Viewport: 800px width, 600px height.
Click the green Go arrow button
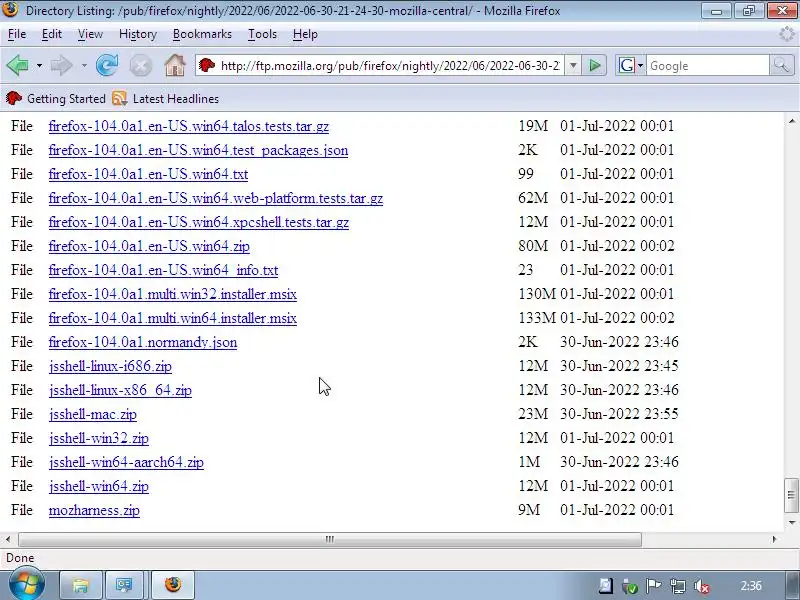tap(594, 65)
